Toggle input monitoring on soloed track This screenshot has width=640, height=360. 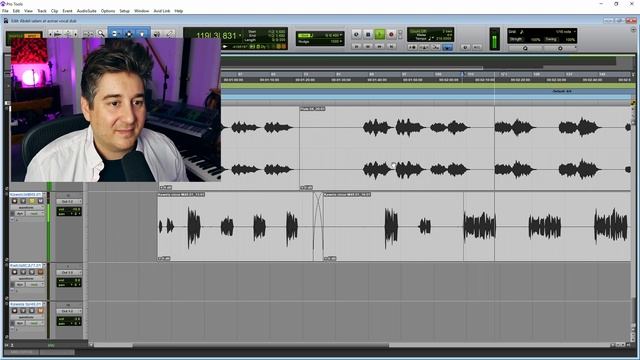23,201
